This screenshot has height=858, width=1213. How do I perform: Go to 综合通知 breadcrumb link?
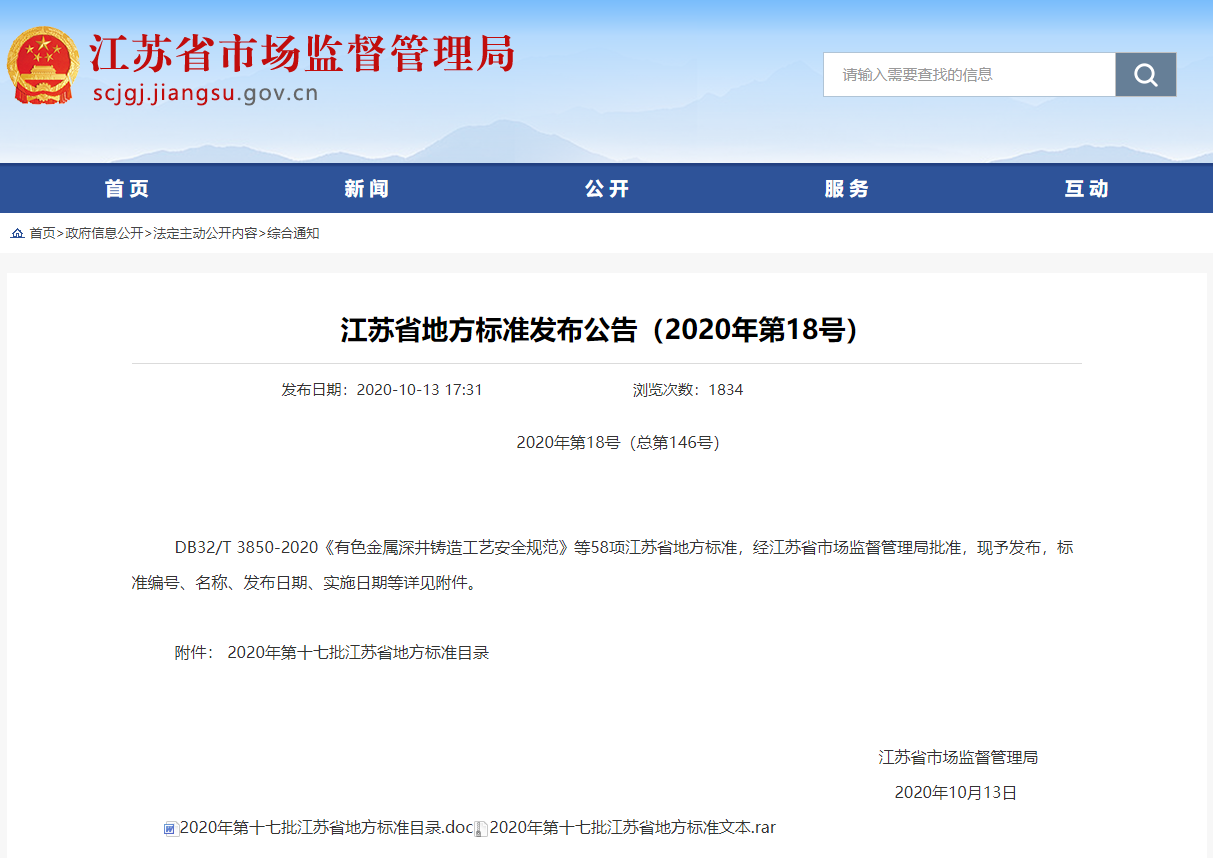pyautogui.click(x=293, y=233)
